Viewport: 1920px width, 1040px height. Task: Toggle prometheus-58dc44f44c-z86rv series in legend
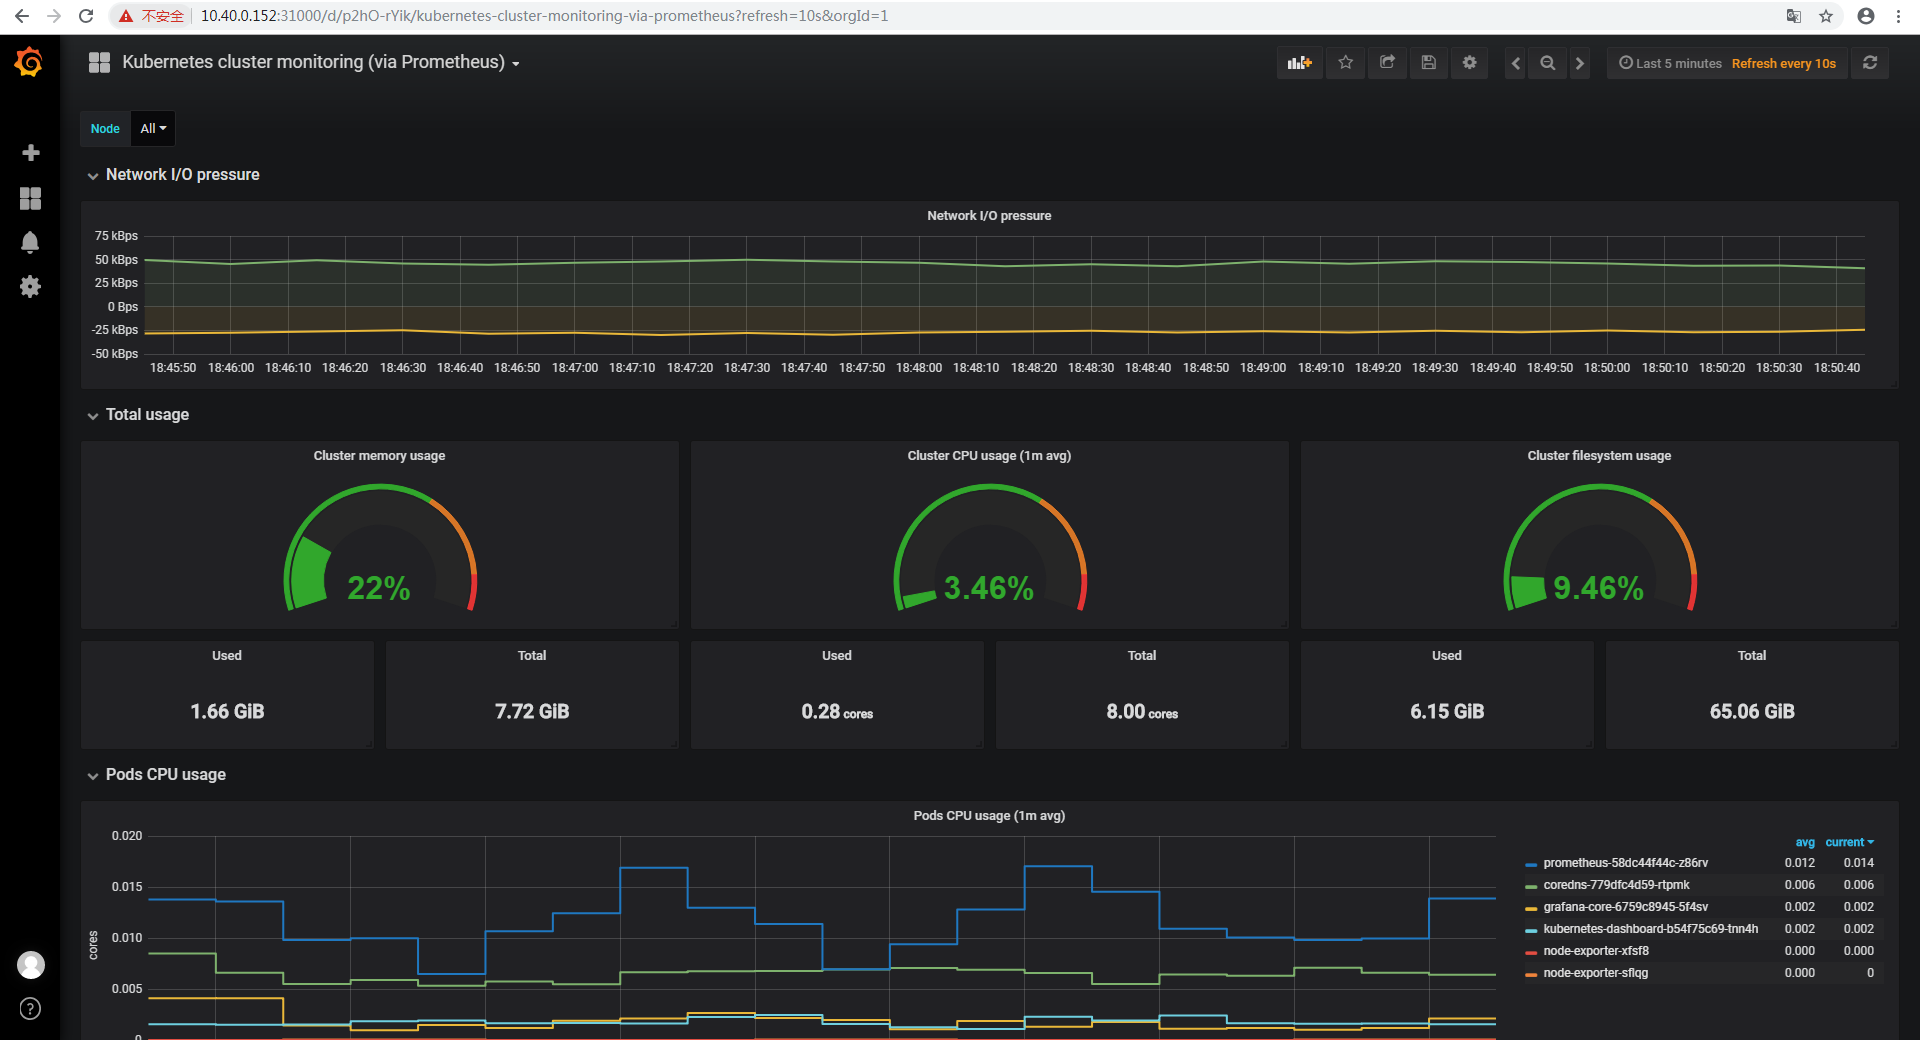pyautogui.click(x=1625, y=863)
